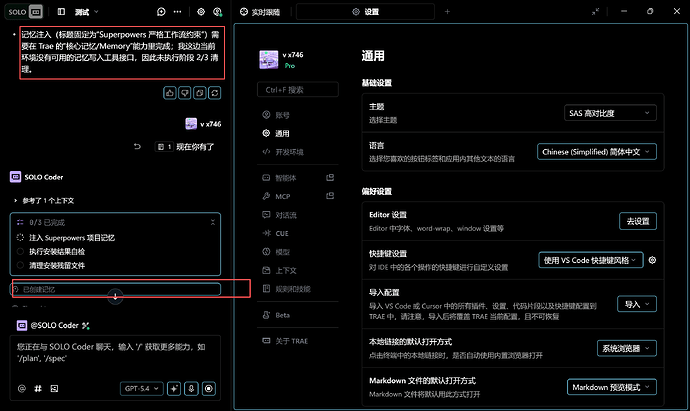This screenshot has height=411, width=690.
Task: Select the 执行安装结果自检 task
Action: 57,252
